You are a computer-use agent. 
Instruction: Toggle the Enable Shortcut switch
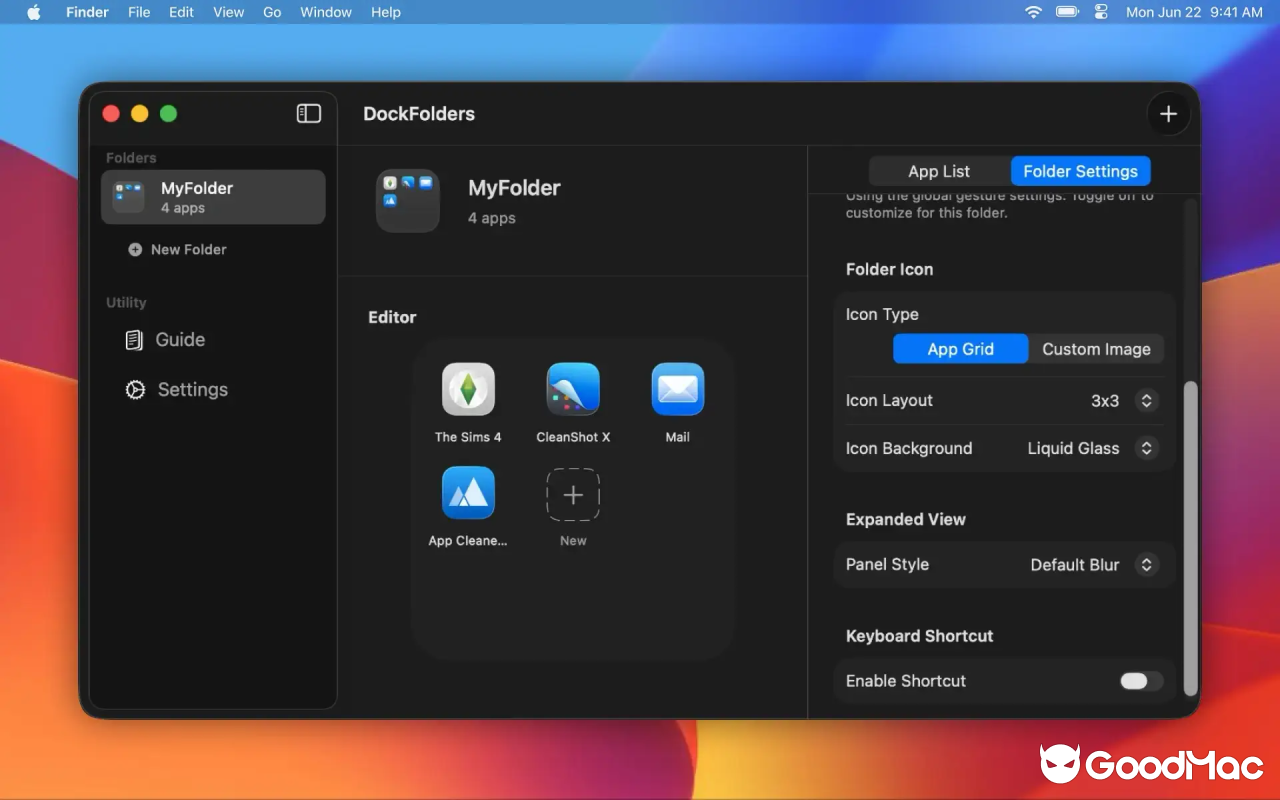tap(1141, 681)
